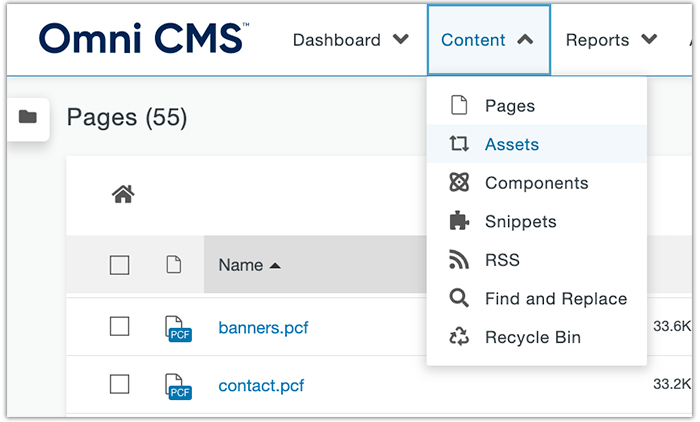Viewport: 700px width, 422px height.
Task: Select Snippets from Content menu
Action: (537, 221)
